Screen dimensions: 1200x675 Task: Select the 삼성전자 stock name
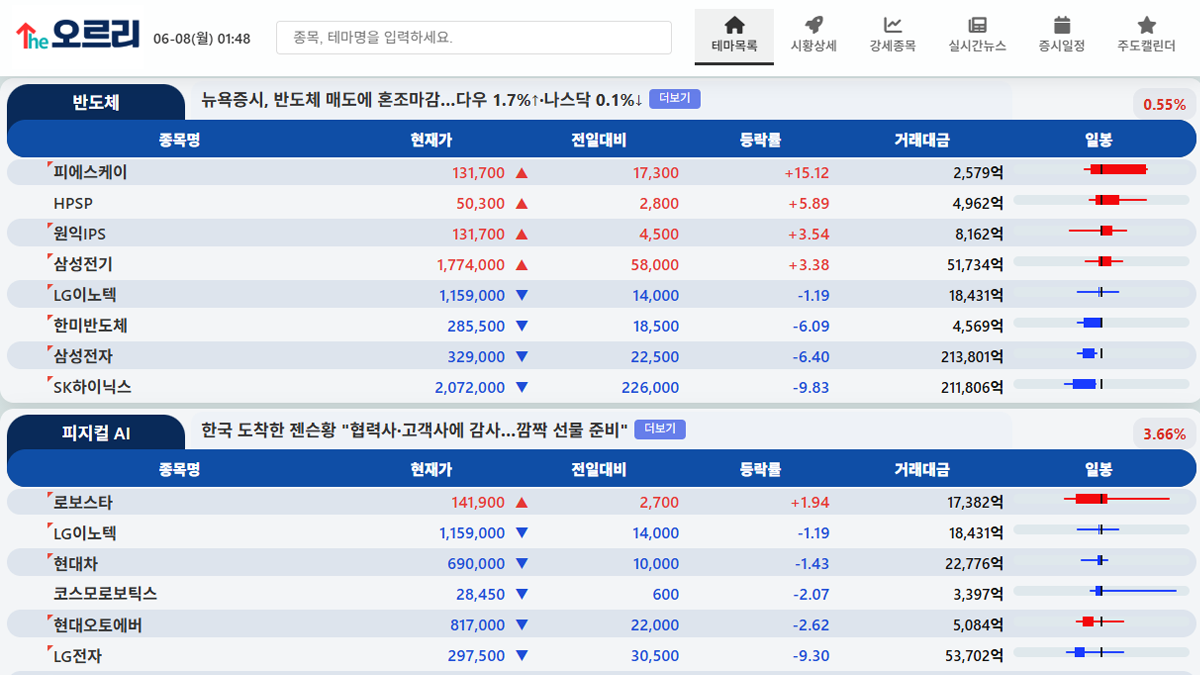tap(83, 356)
